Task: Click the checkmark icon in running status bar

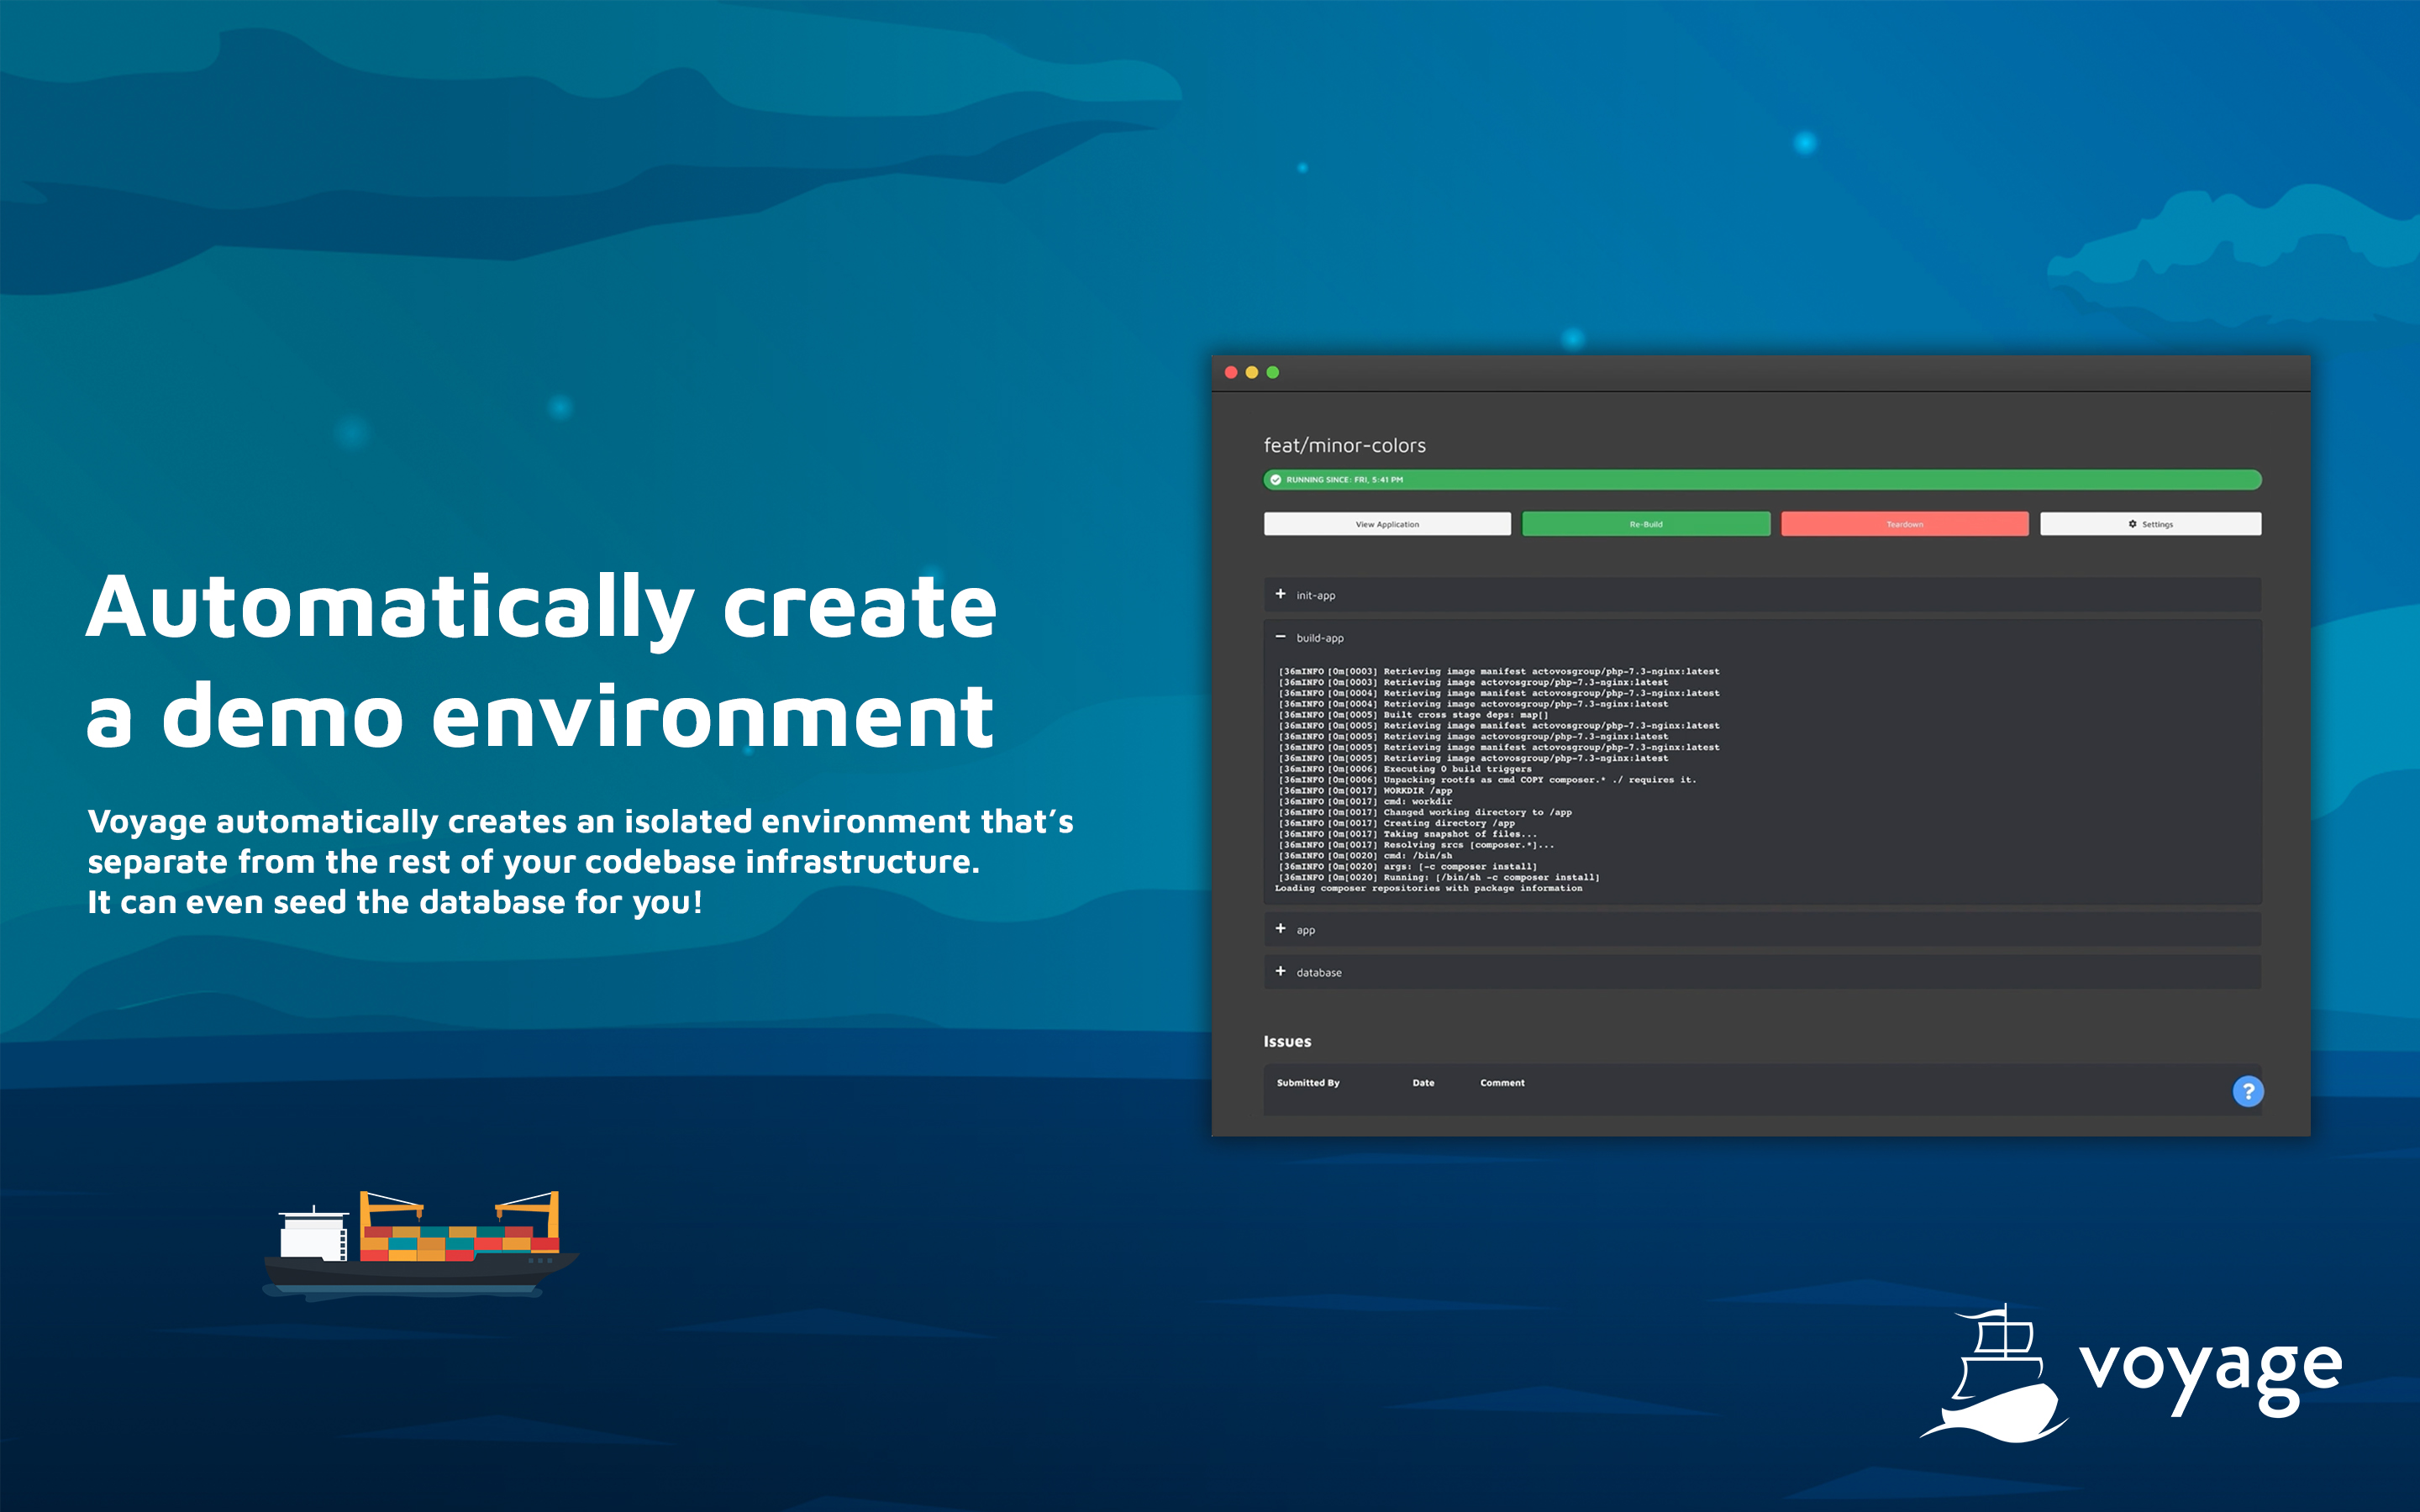Action: coord(1275,480)
